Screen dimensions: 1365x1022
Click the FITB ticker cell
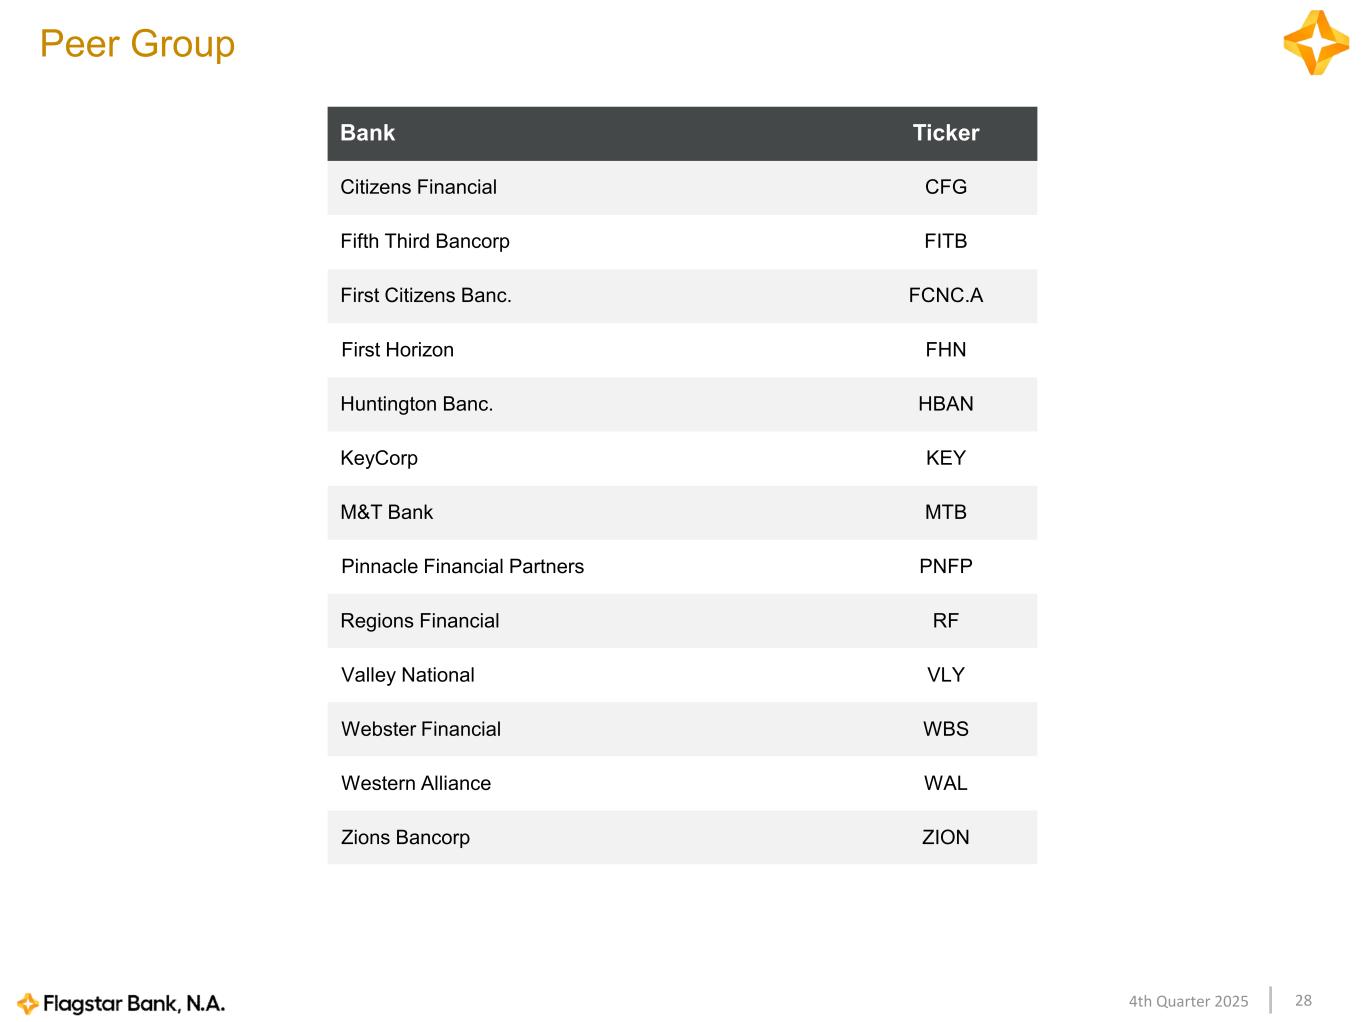[945, 241]
